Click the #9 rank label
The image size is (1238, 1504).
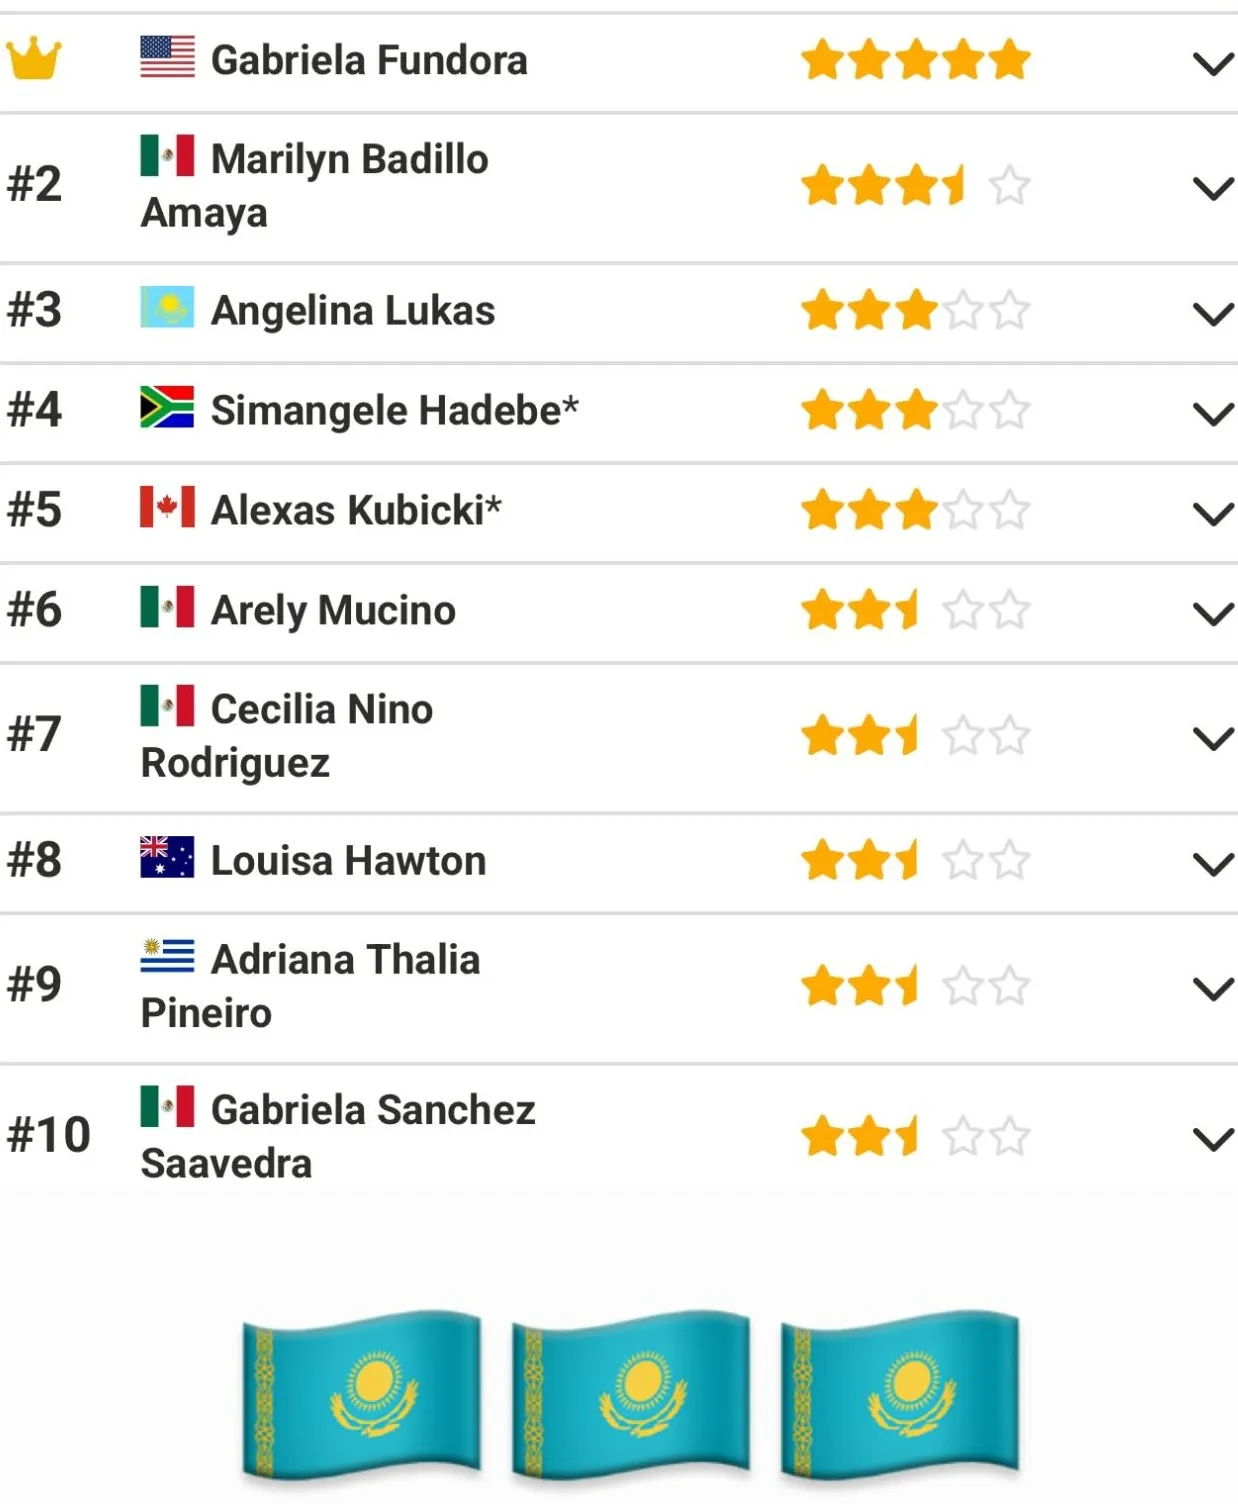pos(34,984)
